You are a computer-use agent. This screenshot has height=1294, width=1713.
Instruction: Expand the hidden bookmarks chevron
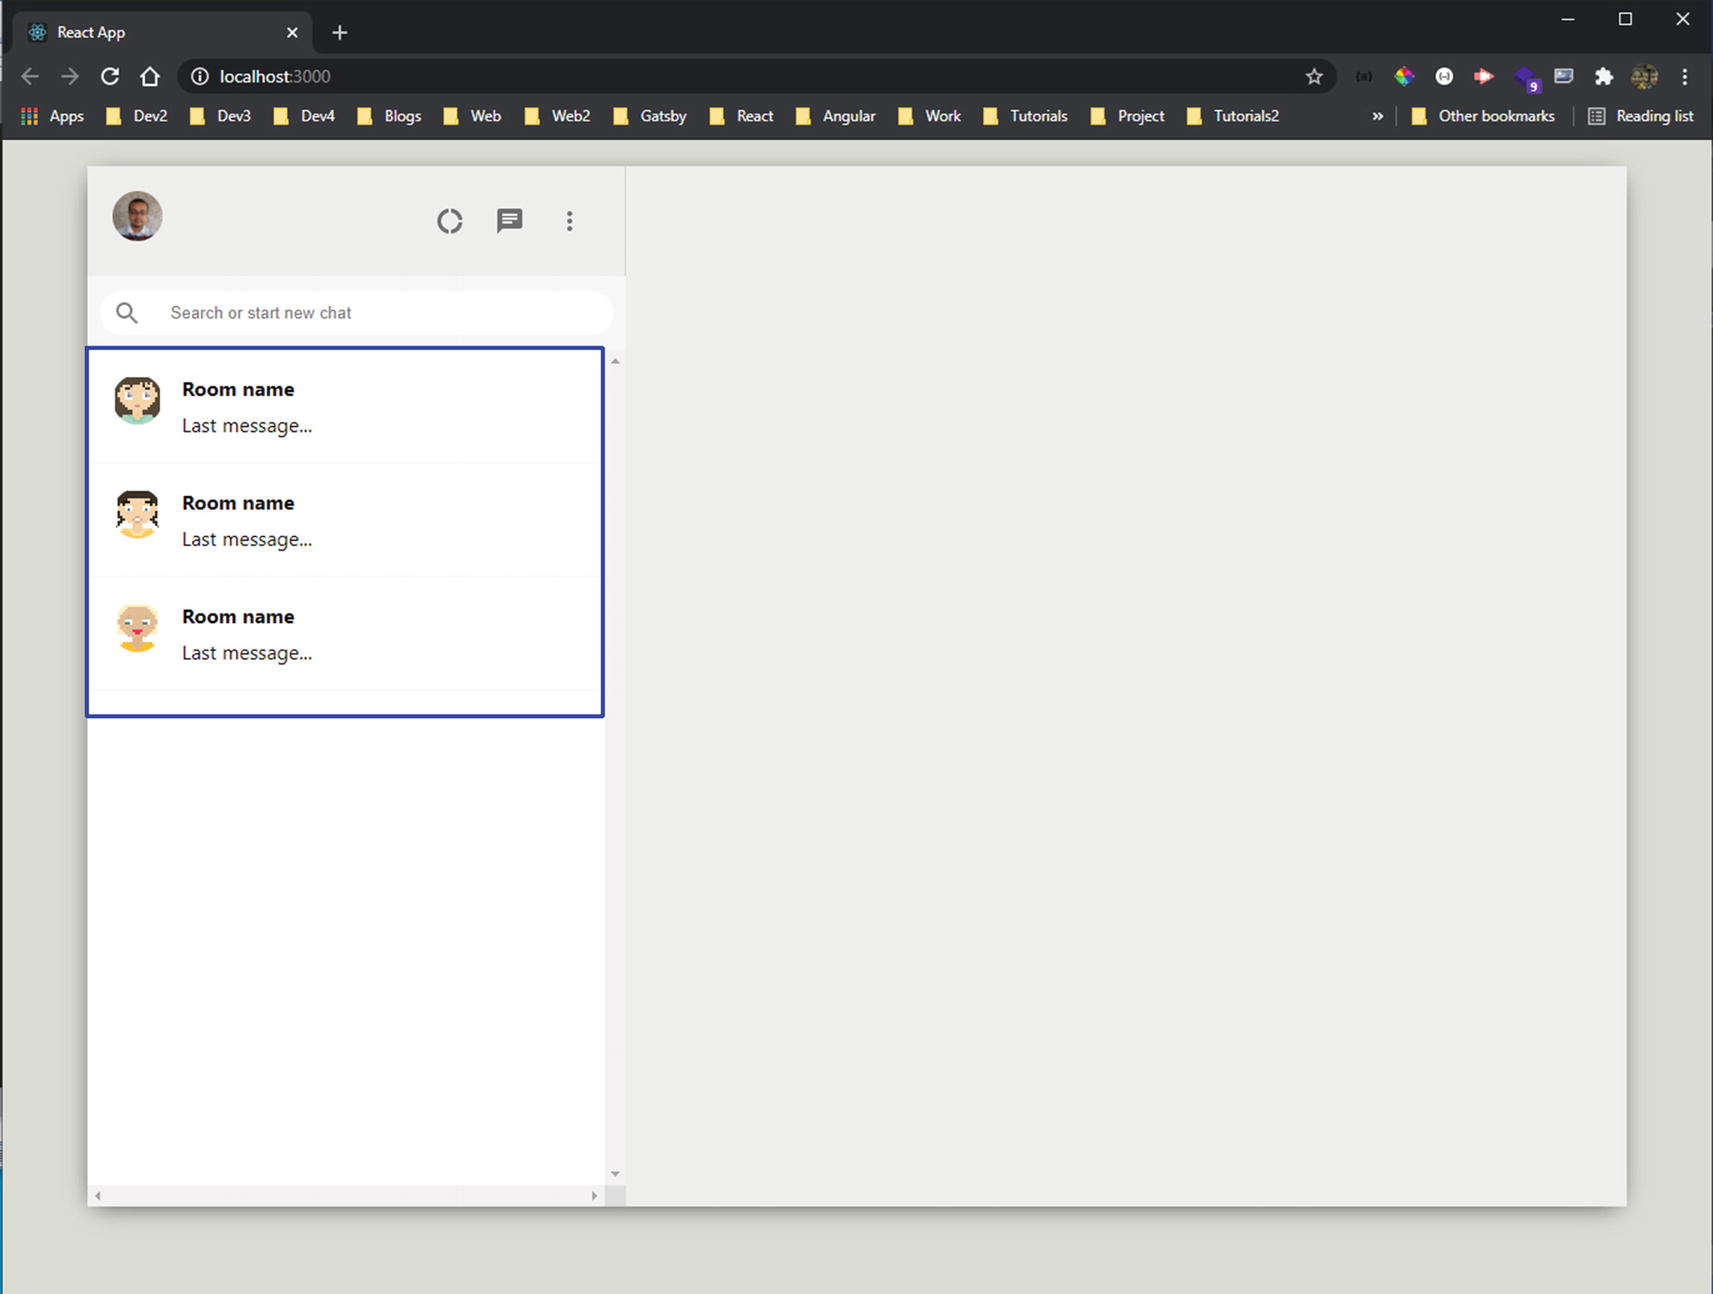click(x=1377, y=116)
